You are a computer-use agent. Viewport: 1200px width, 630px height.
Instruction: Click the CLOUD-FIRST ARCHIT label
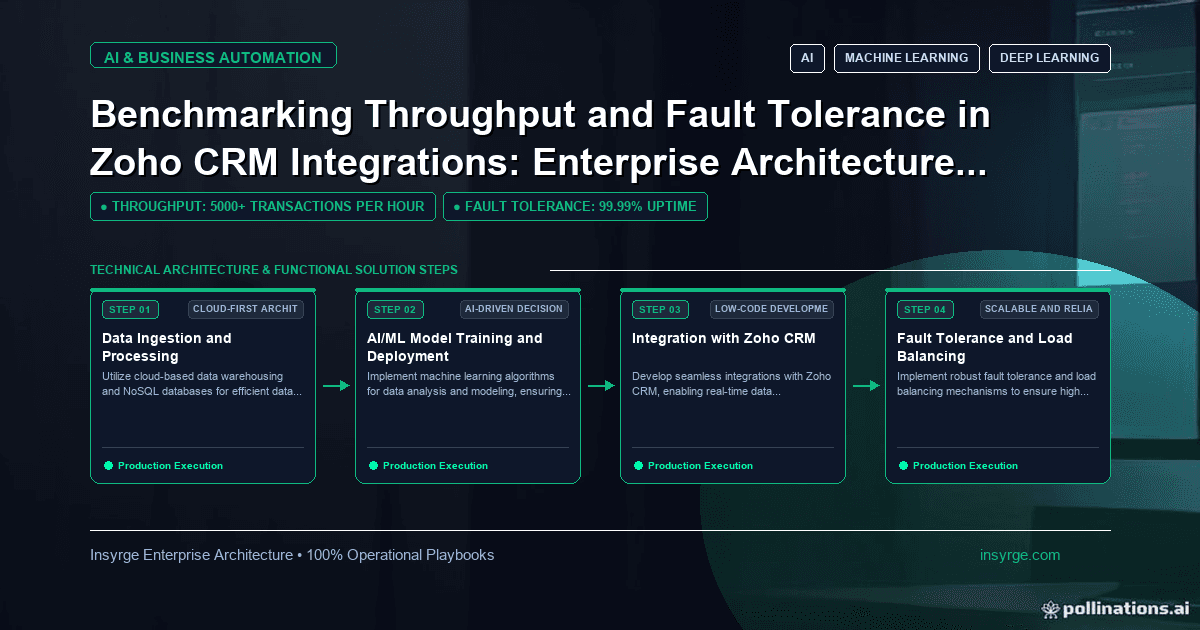pos(245,309)
